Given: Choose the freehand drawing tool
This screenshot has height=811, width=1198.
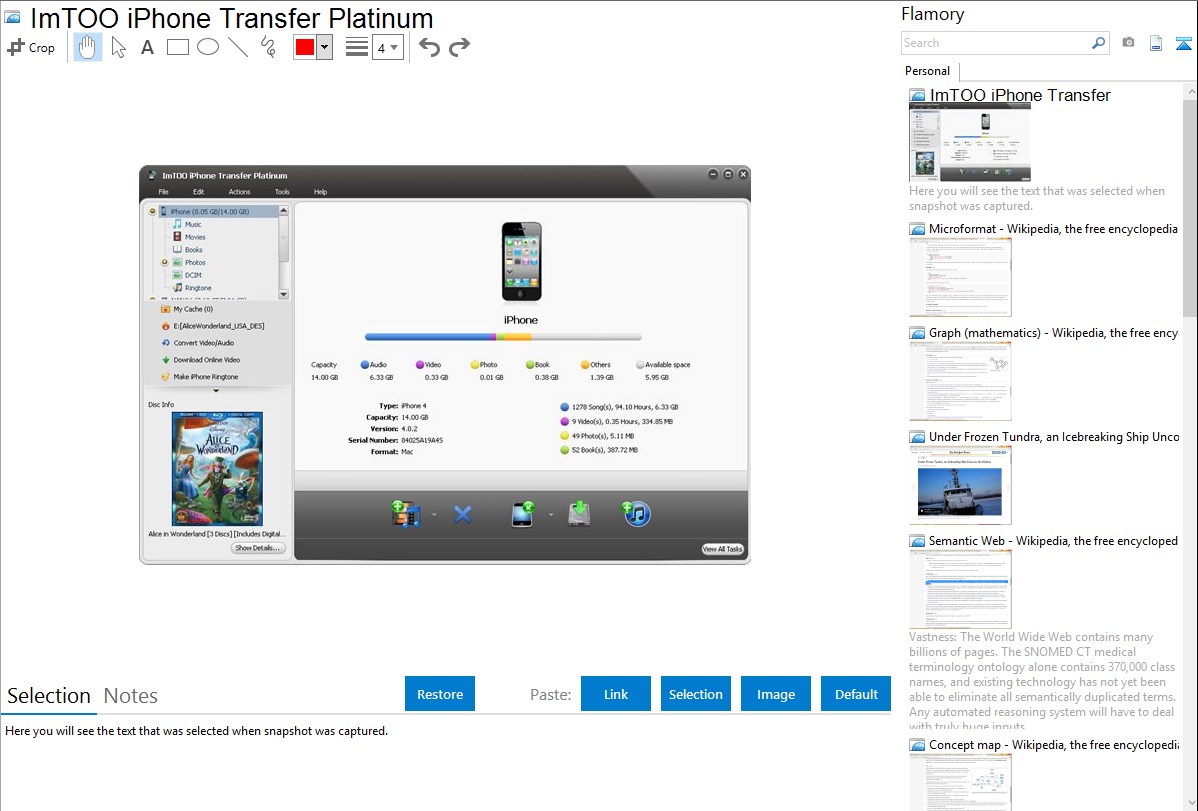Looking at the screenshot, I should (268, 47).
